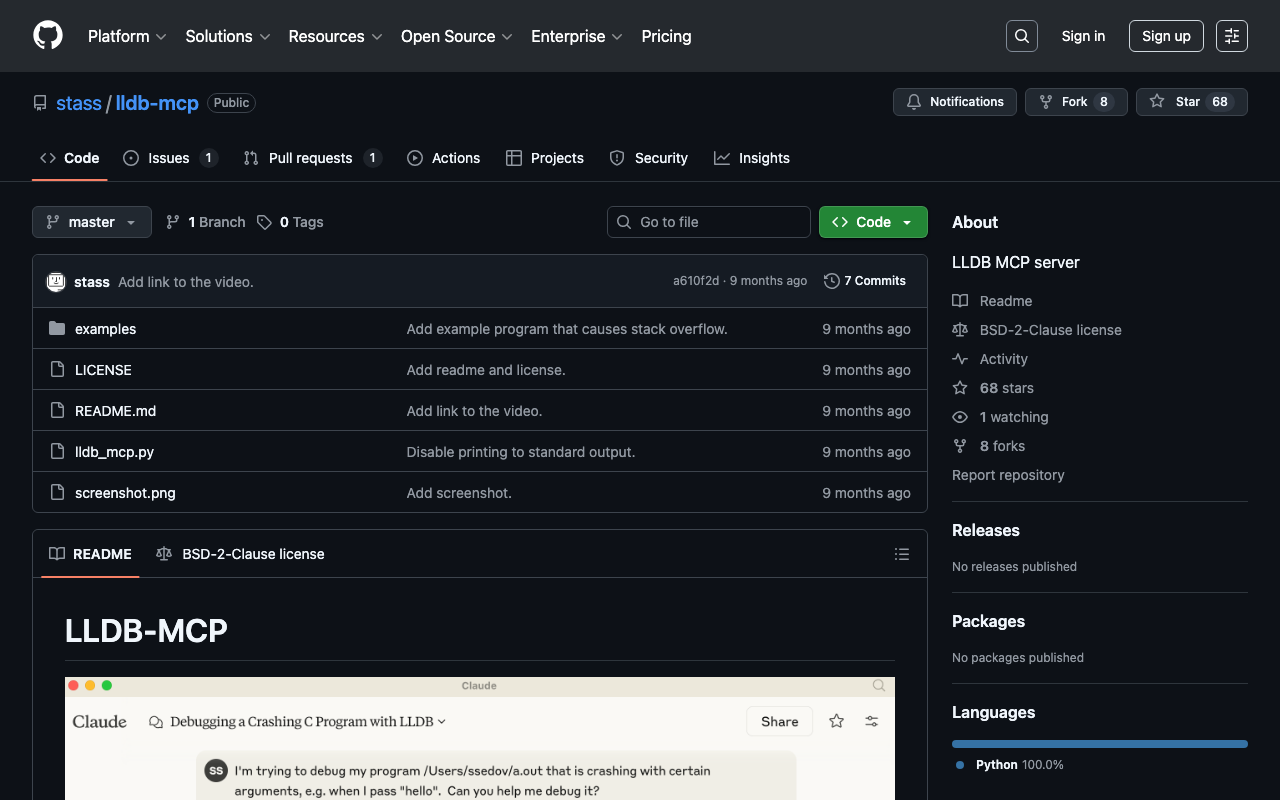Click the Sign up button
Viewport: 1280px width, 800px height.
[x=1165, y=36]
